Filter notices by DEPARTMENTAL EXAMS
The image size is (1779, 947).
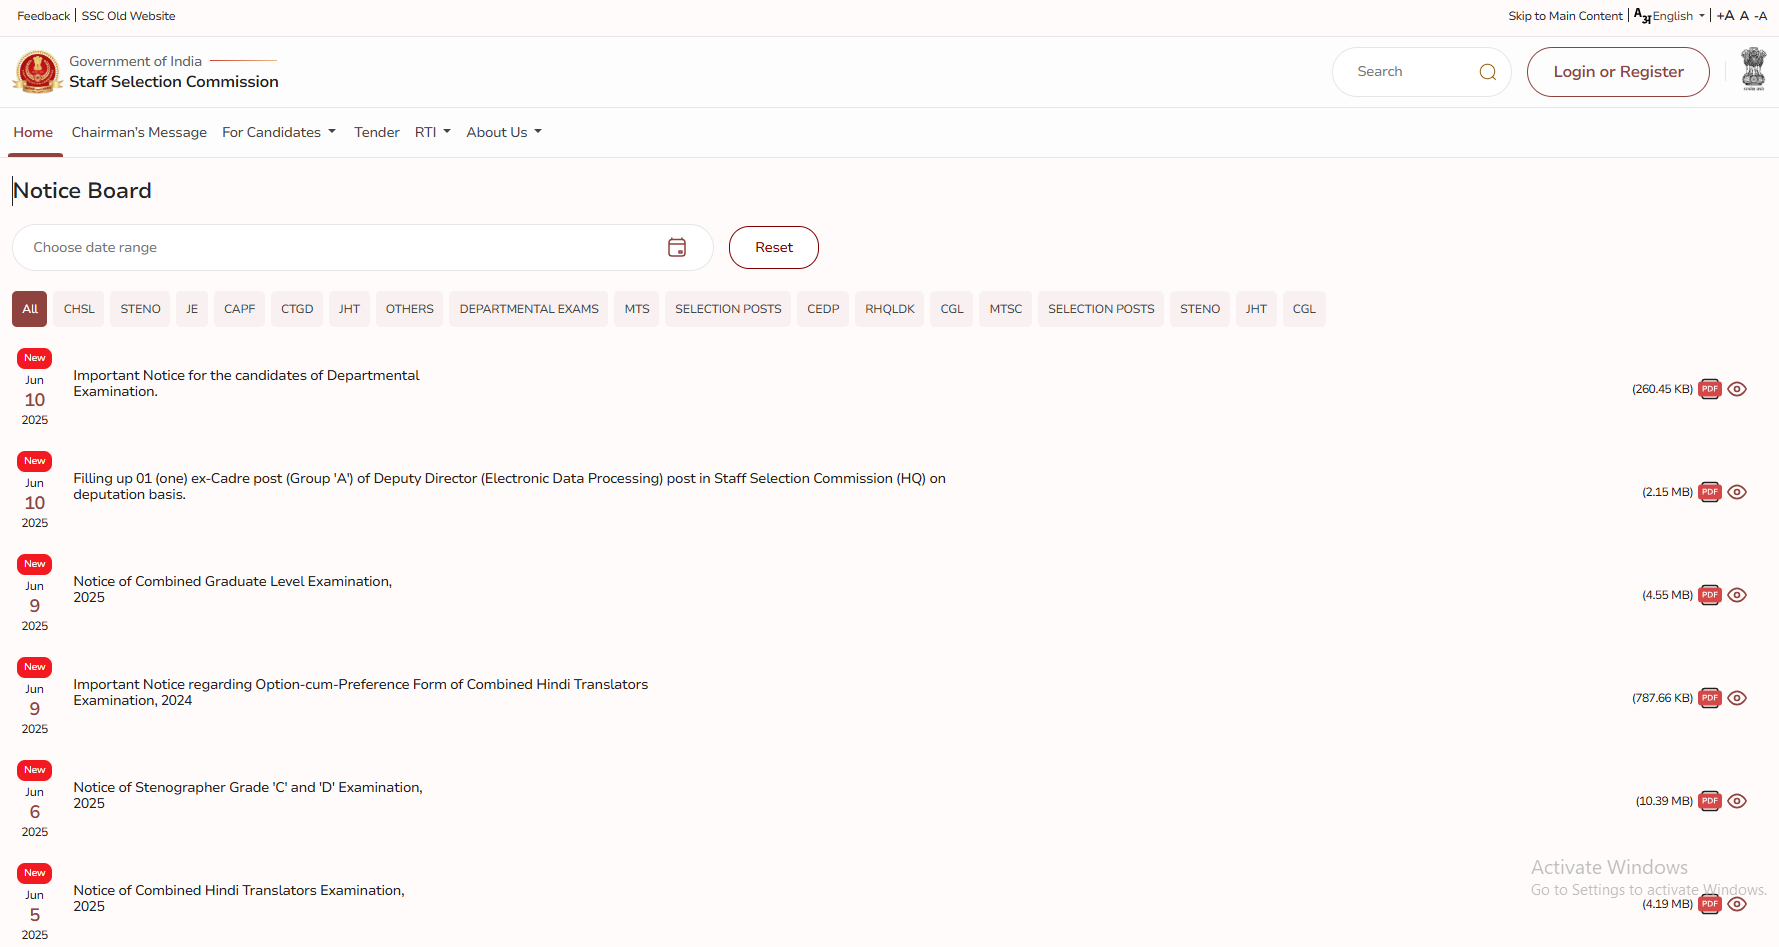(529, 309)
